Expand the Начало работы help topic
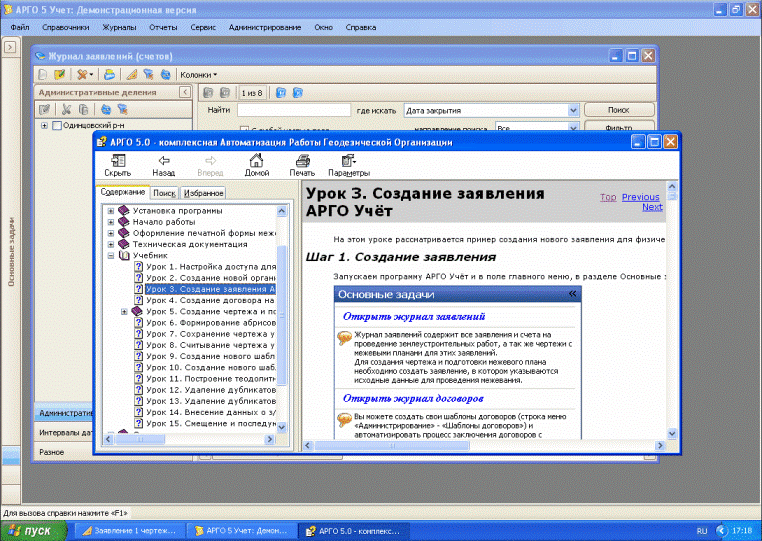The width and height of the screenshot is (762, 541). pyautogui.click(x=111, y=222)
